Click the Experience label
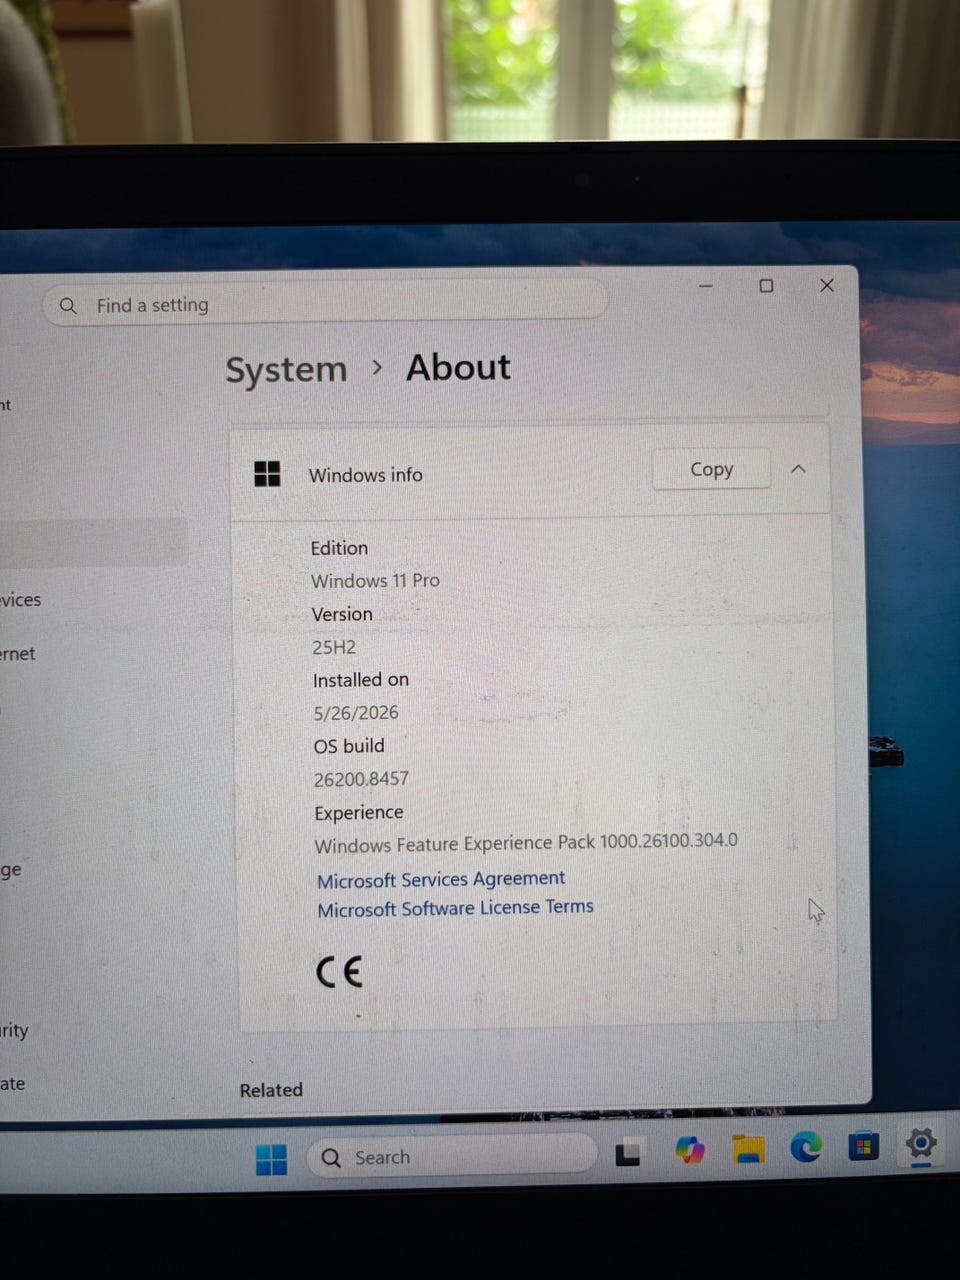 tap(359, 813)
